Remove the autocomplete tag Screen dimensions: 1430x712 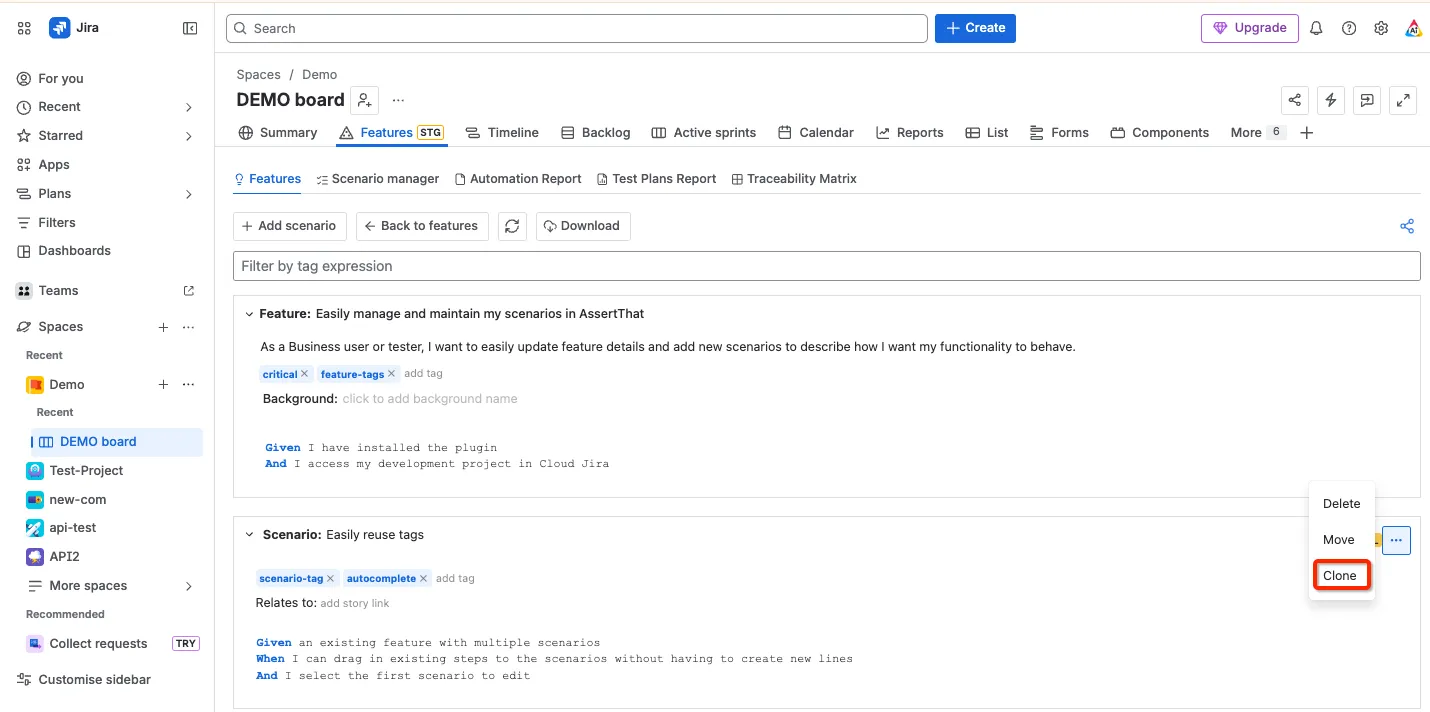click(424, 578)
